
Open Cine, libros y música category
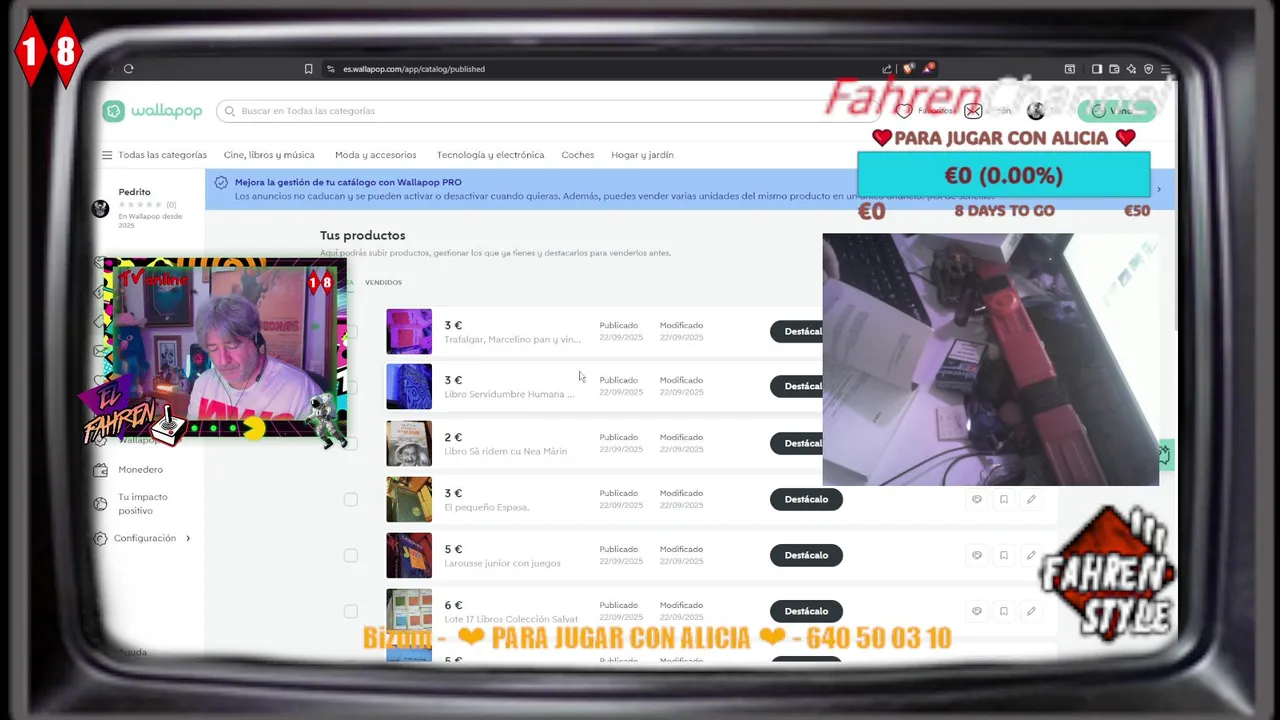[x=269, y=155]
